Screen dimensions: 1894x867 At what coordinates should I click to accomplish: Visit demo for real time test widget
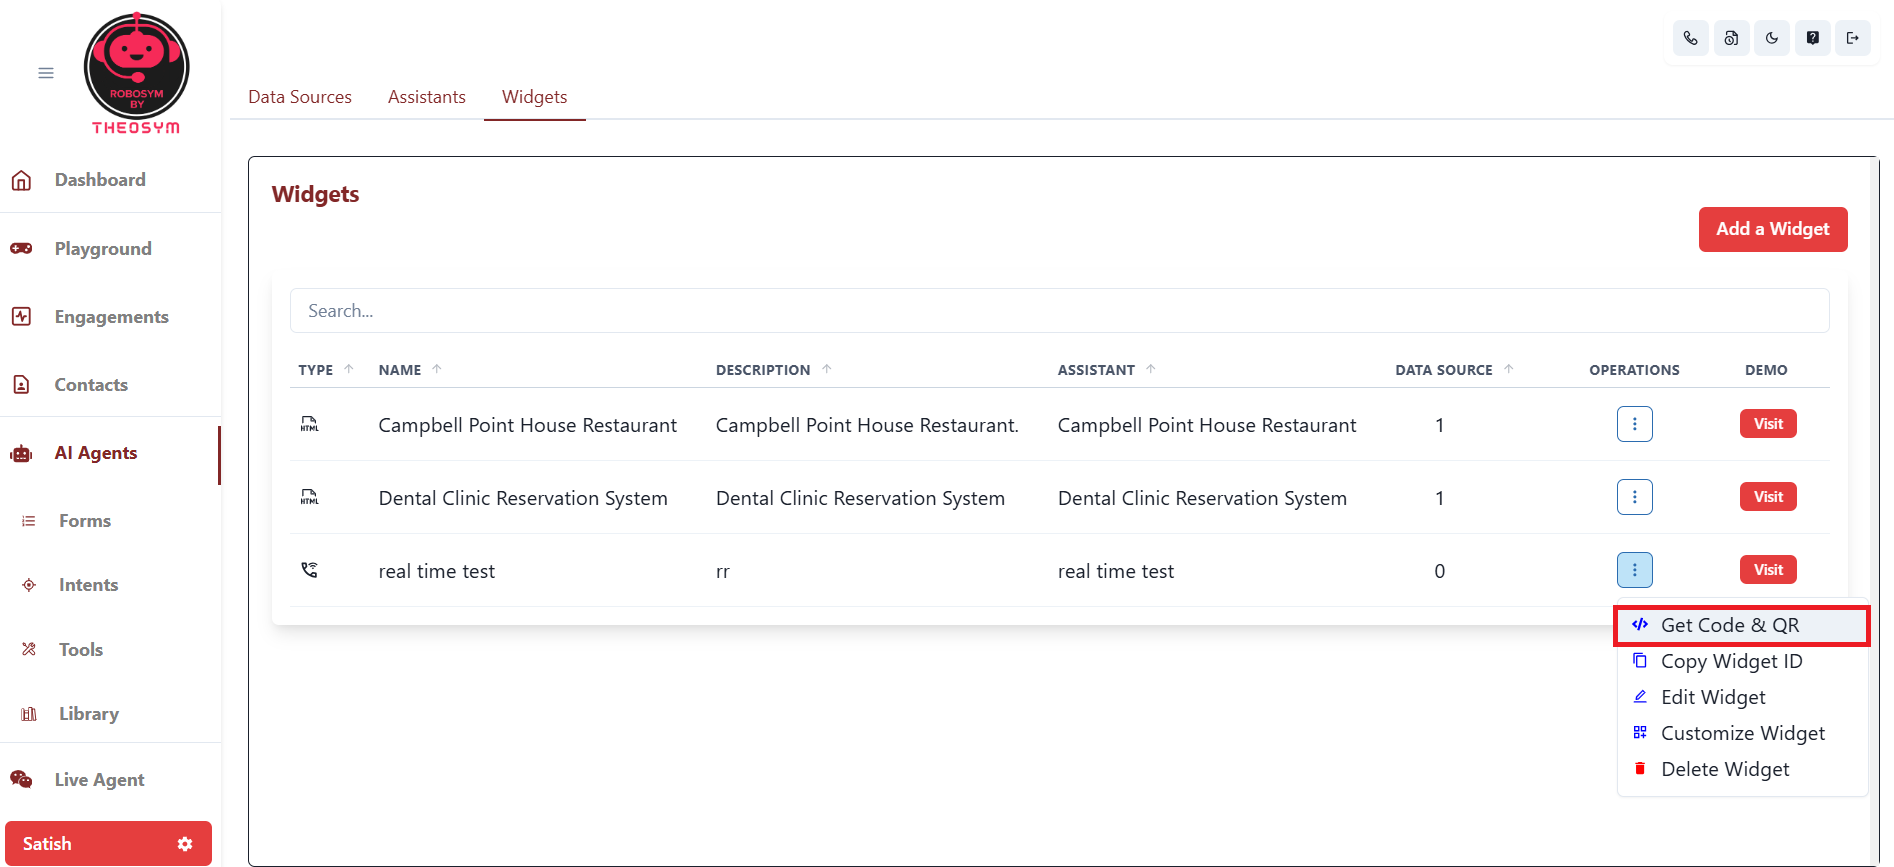(1768, 570)
